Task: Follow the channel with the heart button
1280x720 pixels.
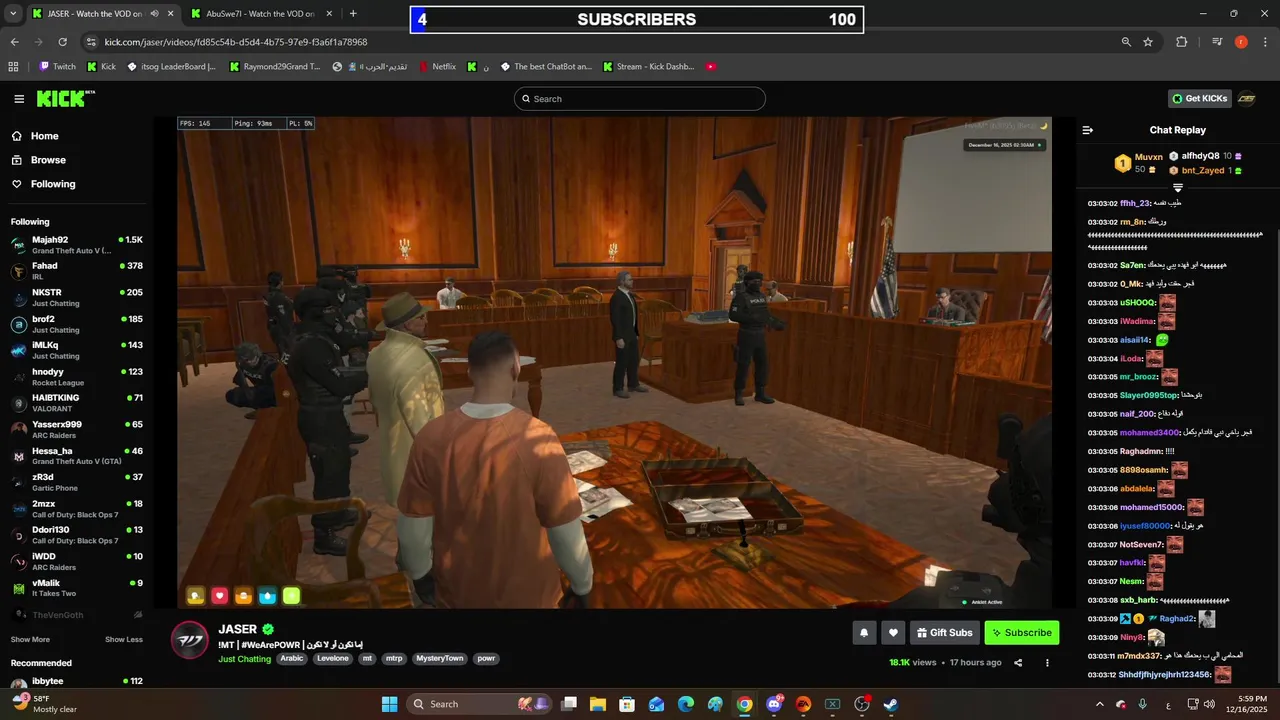Action: pyautogui.click(x=893, y=632)
